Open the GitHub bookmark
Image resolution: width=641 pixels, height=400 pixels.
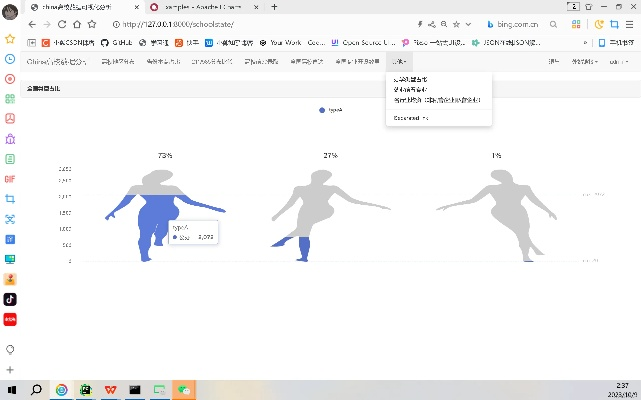tap(117, 43)
